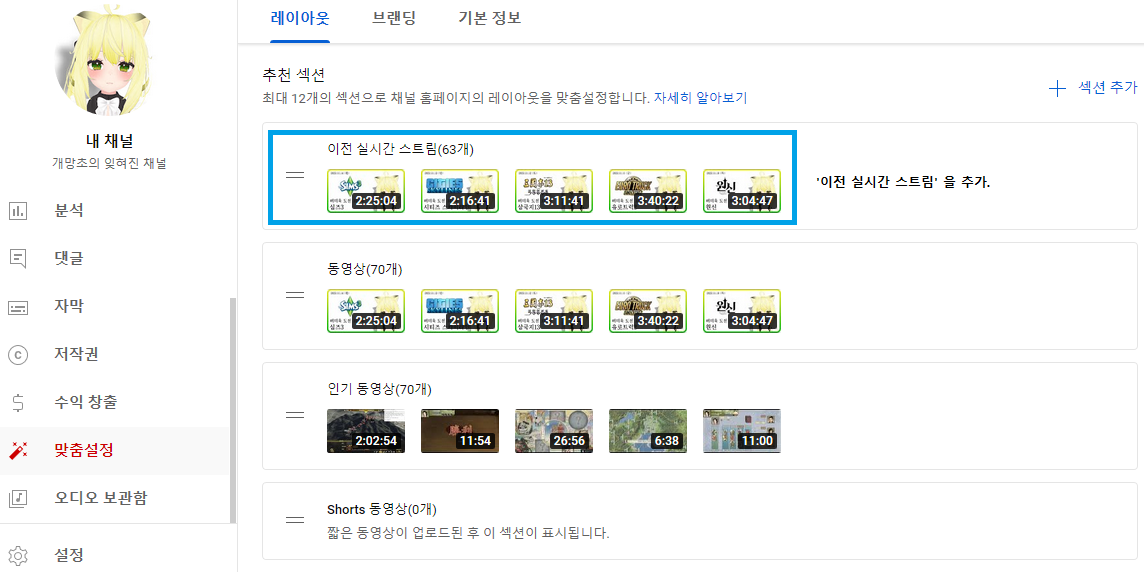Screen dimensions: 1144x572
Task: Open 3:11:41 thumbnail in 이전 실시간 스트림
Action: 554,191
